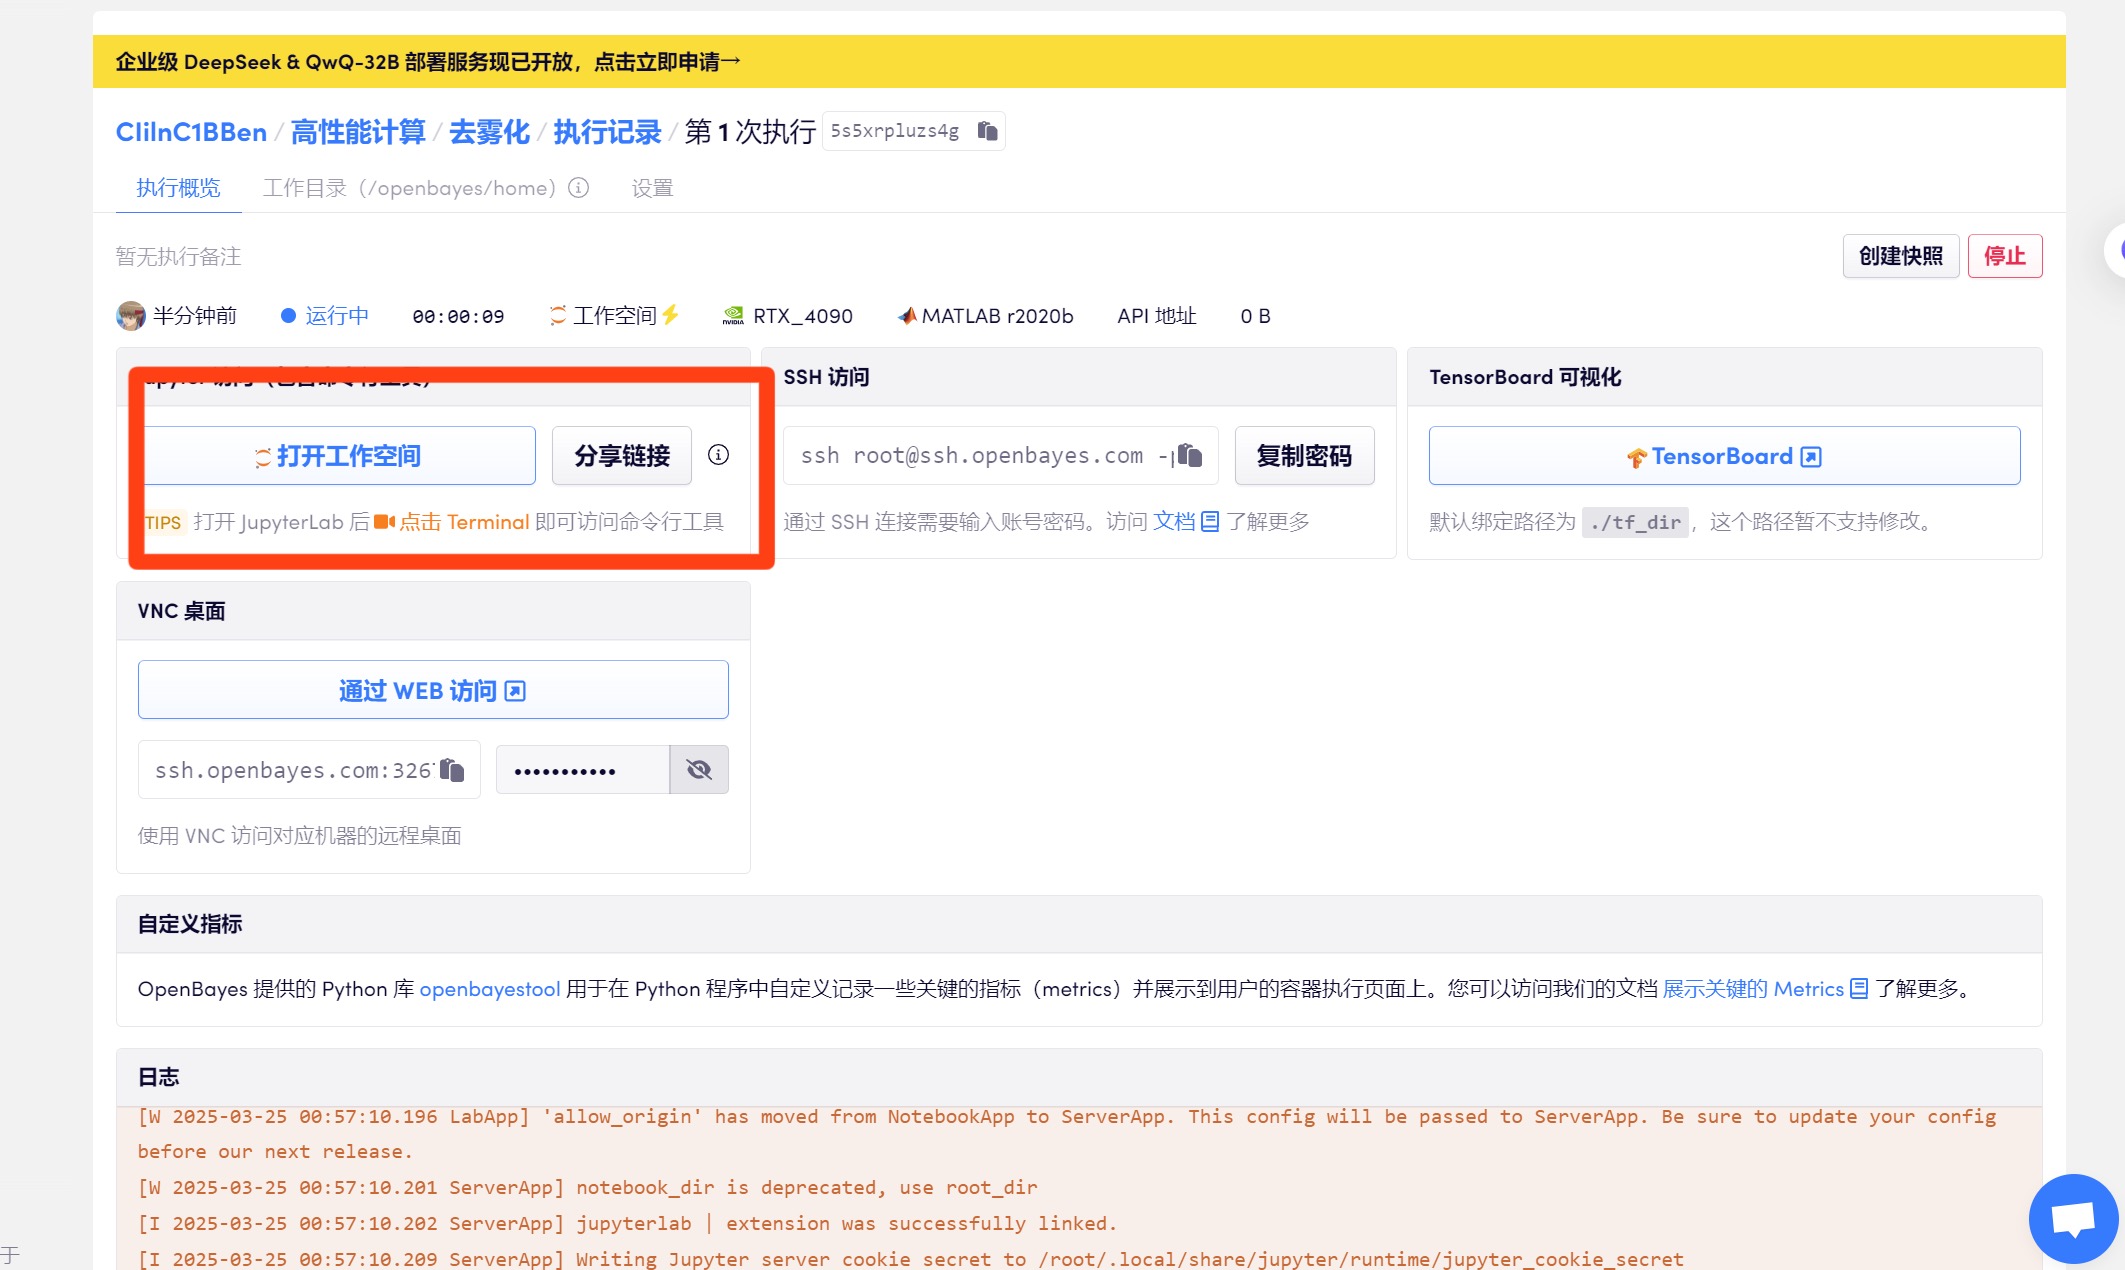Click info icon beside 工作目录 tab

coord(579,188)
